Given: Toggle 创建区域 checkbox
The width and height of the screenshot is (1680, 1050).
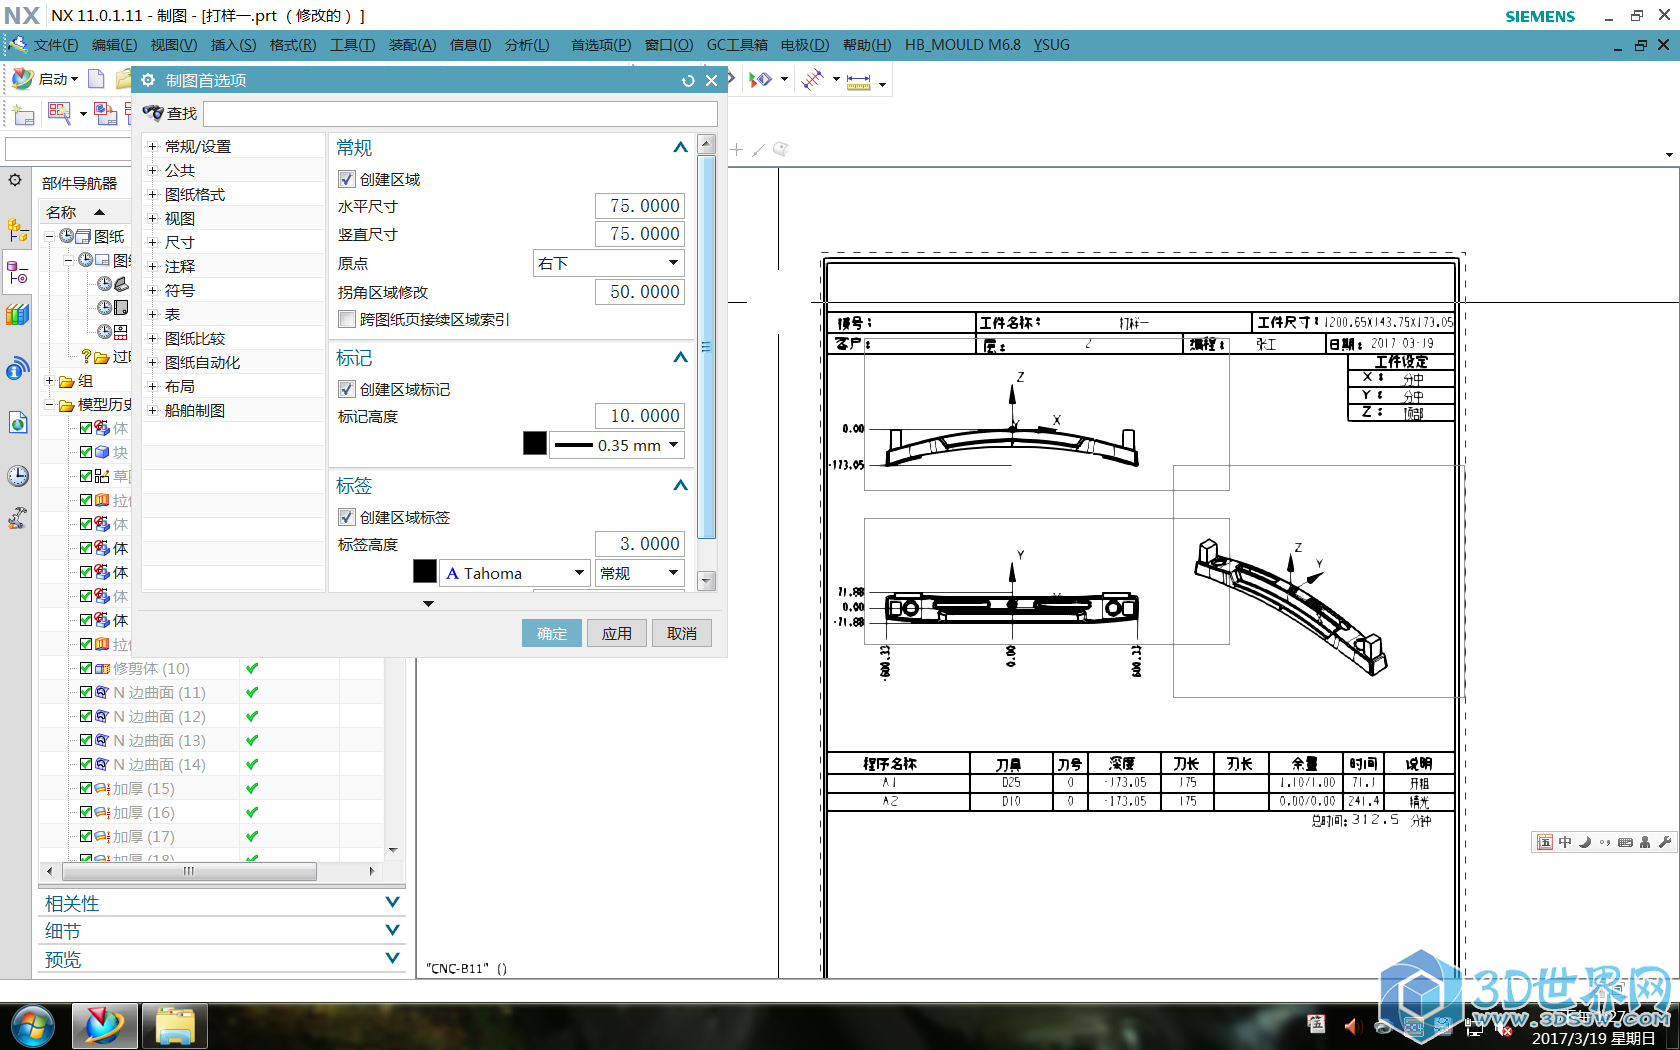Looking at the screenshot, I should [x=347, y=179].
